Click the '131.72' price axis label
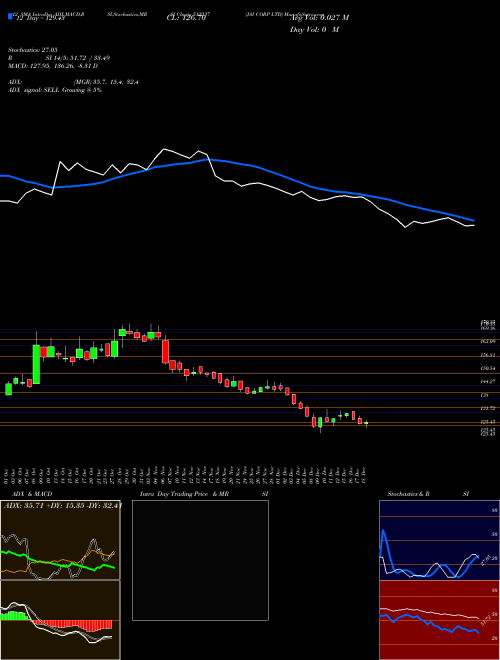500x660 pixels. point(487,408)
